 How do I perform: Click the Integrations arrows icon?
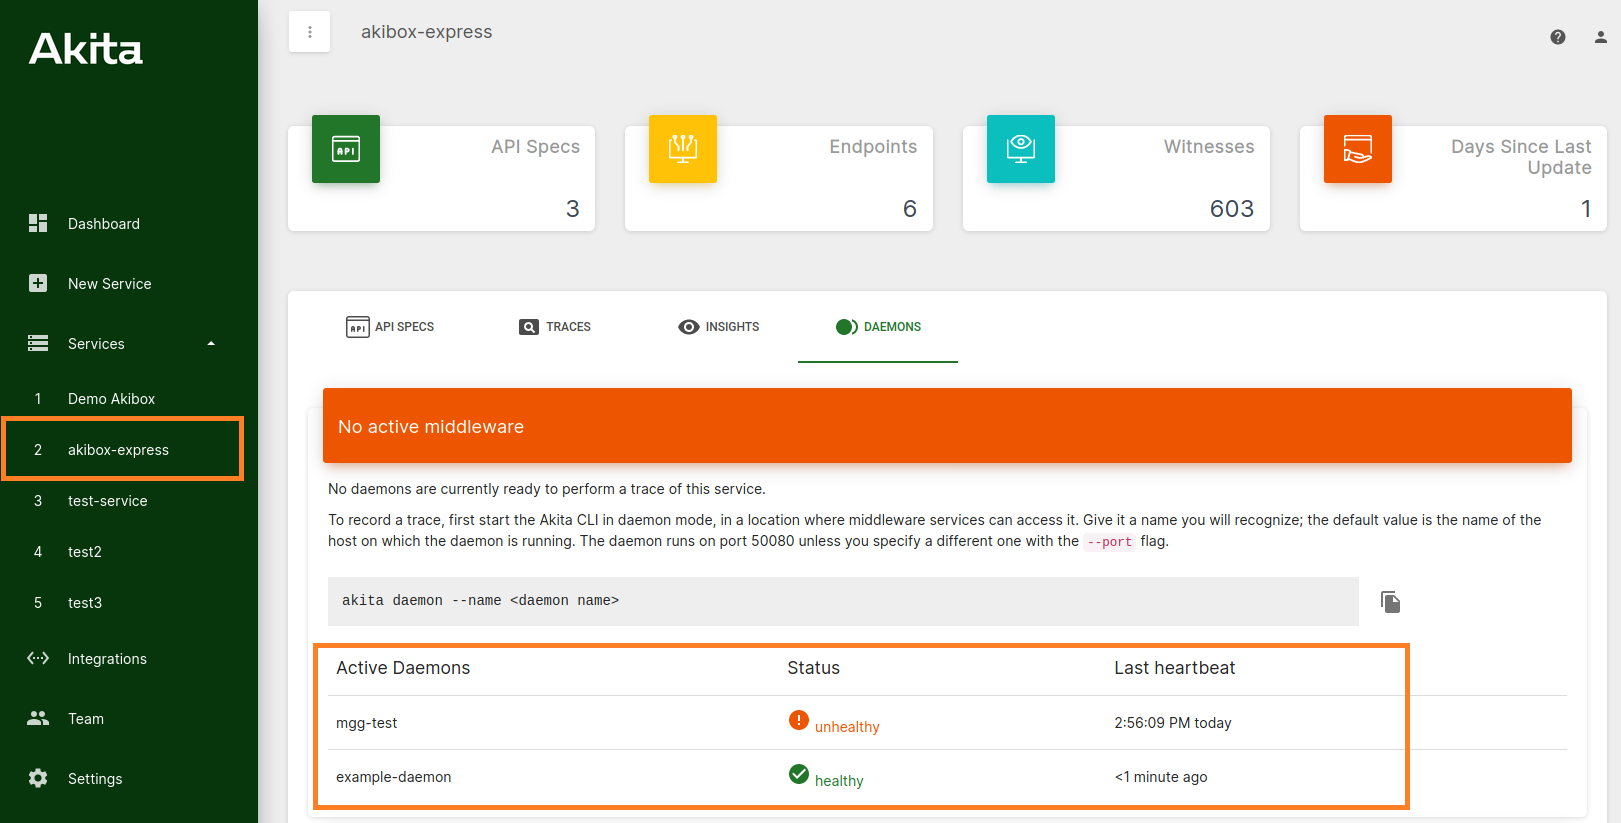pyautogui.click(x=38, y=658)
